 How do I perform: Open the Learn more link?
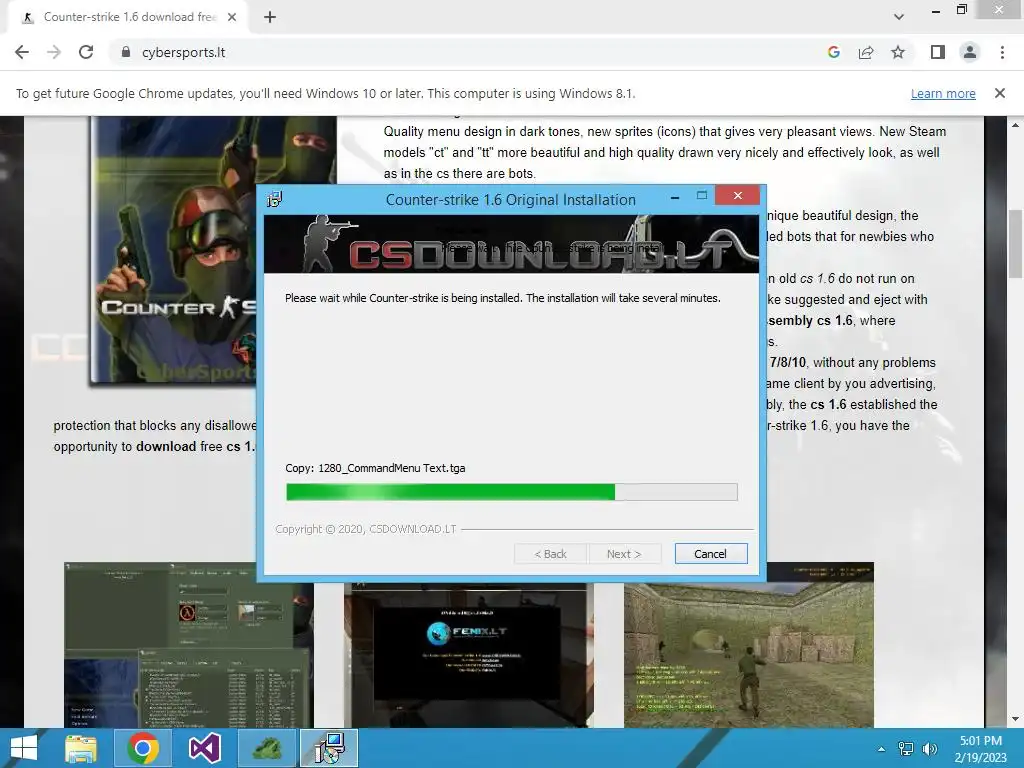click(943, 93)
